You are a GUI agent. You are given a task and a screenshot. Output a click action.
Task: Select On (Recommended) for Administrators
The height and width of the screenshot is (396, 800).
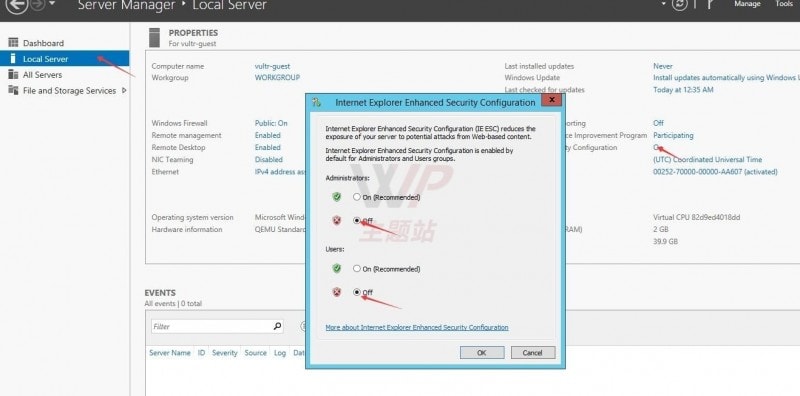click(357, 197)
